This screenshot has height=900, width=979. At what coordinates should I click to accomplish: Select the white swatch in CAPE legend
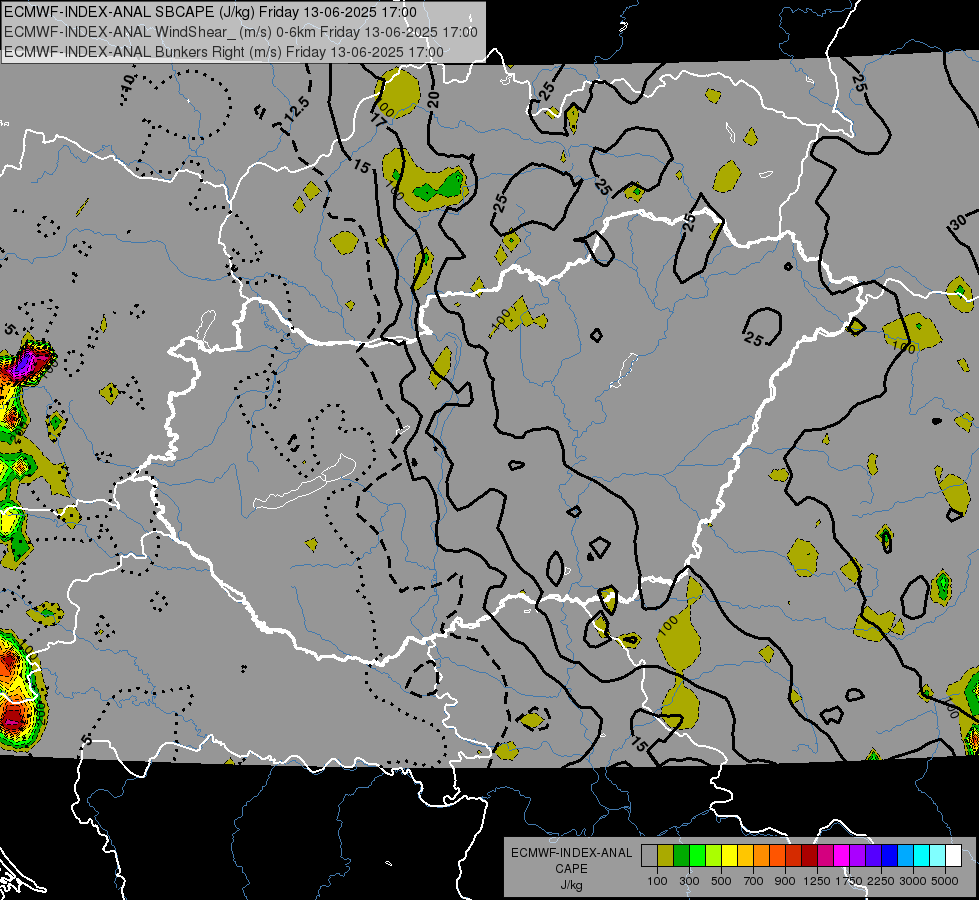click(954, 855)
